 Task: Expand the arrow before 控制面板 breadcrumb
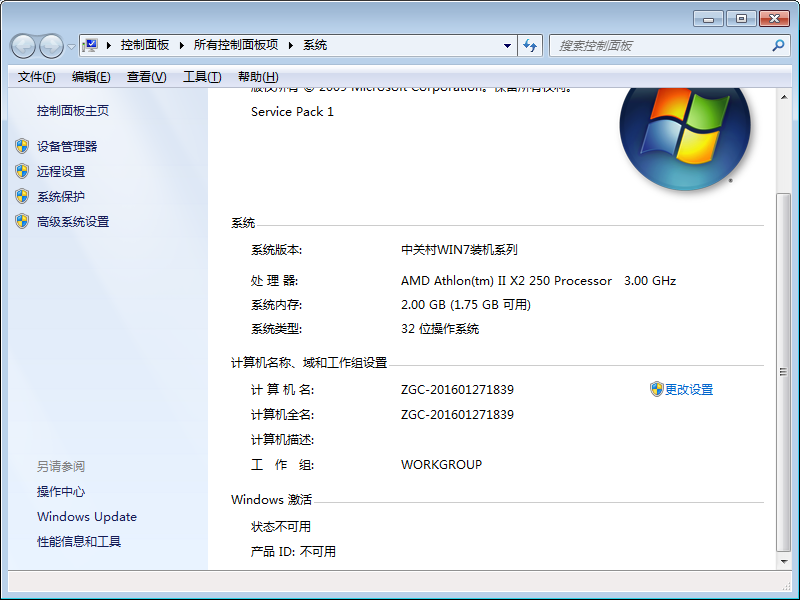pos(109,45)
